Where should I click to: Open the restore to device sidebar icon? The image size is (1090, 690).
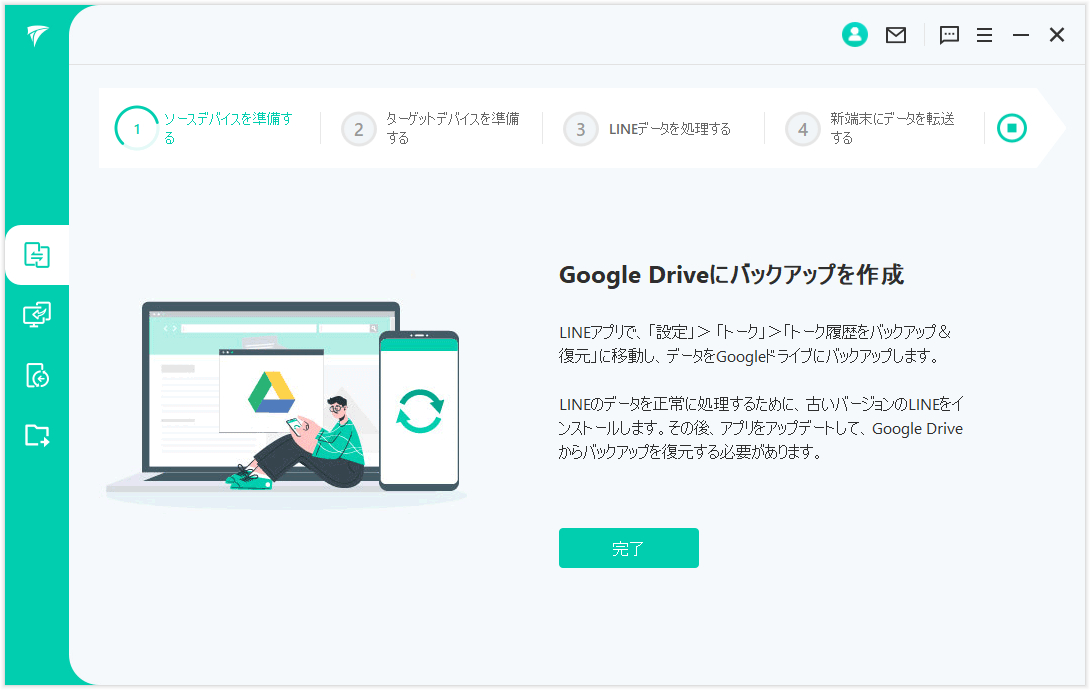[x=37, y=375]
